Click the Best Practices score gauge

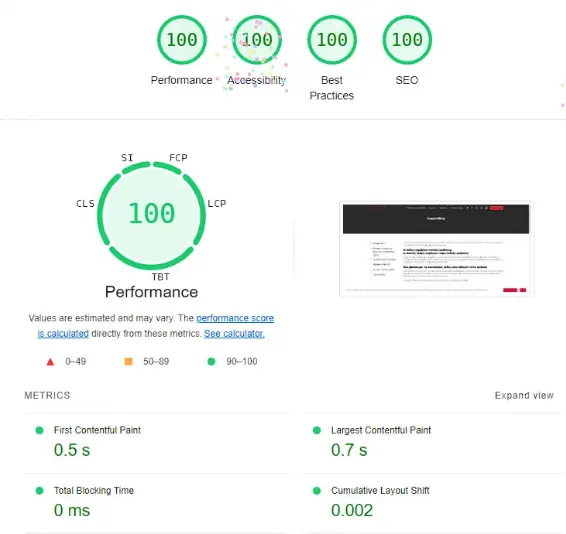pos(332,40)
